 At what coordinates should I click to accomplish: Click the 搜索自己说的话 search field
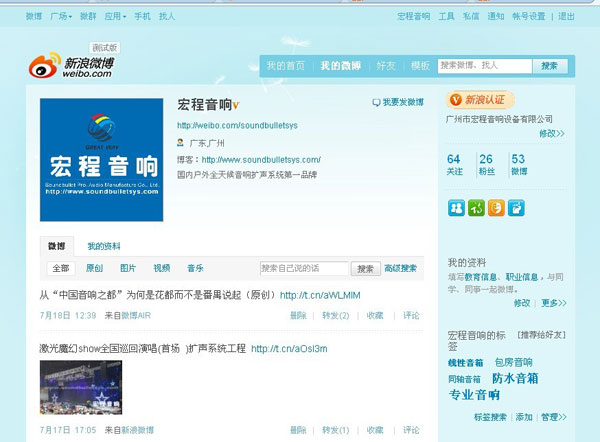pos(304,268)
